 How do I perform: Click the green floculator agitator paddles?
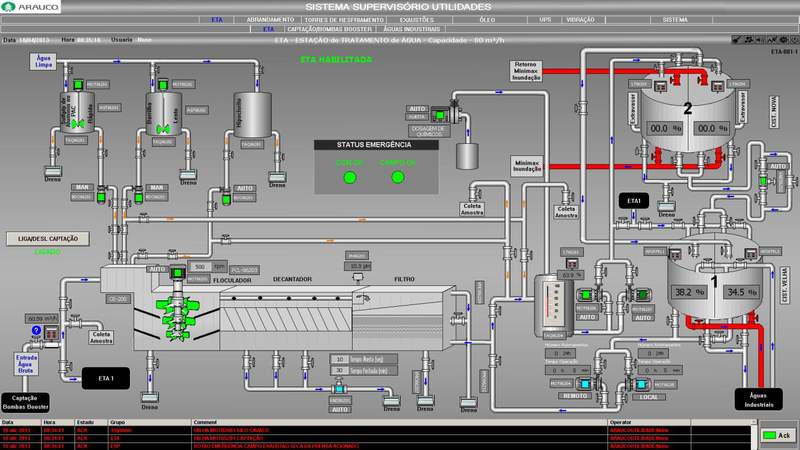click(x=178, y=320)
